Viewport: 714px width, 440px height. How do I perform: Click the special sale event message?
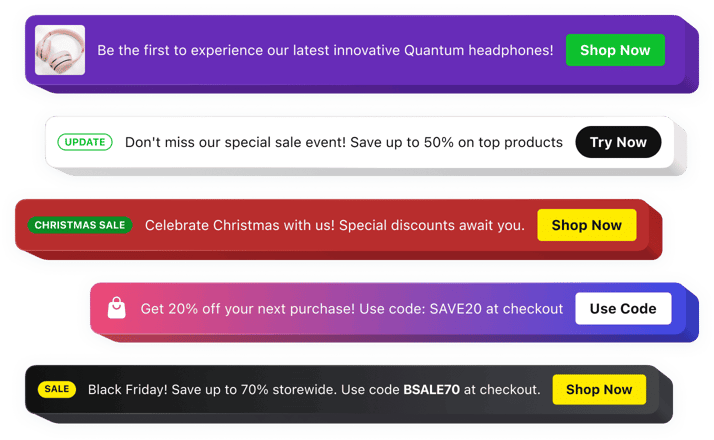pyautogui.click(x=343, y=142)
